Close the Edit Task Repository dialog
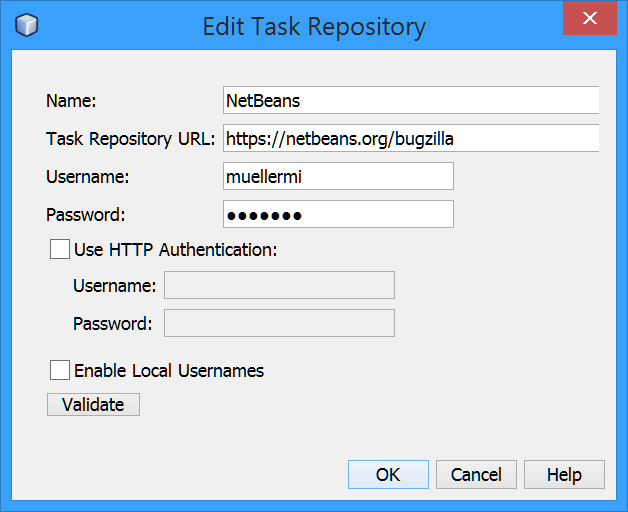 point(590,18)
